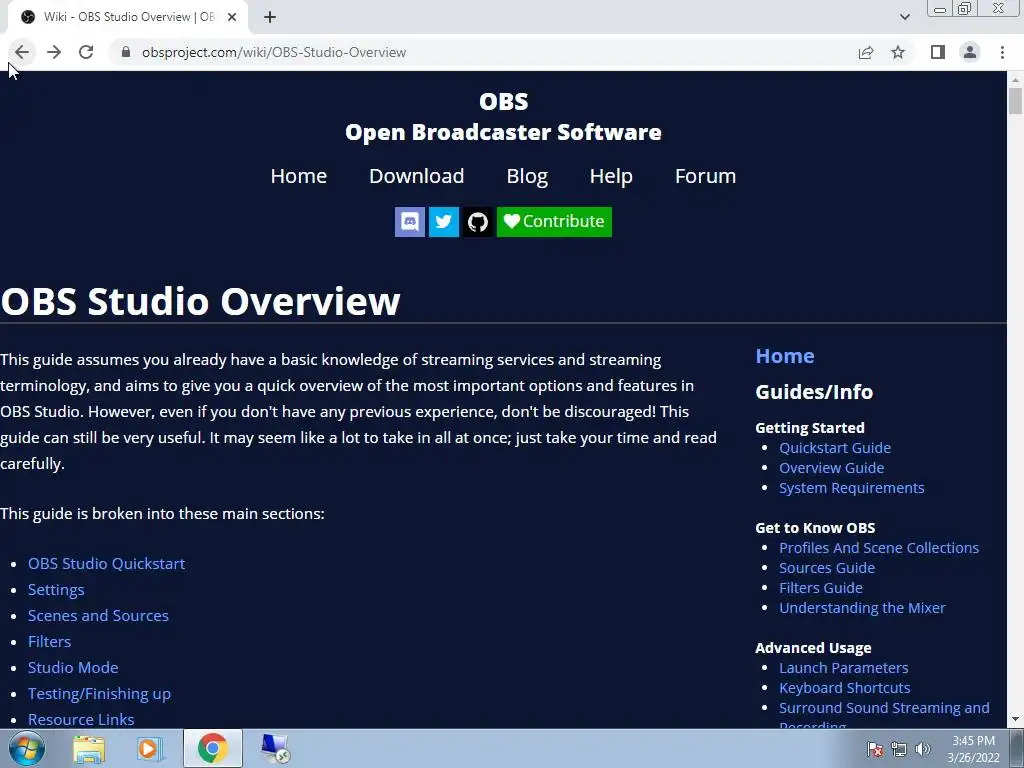Click the volume speaker tray icon
The image size is (1024, 768).
pyautogui.click(x=922, y=749)
